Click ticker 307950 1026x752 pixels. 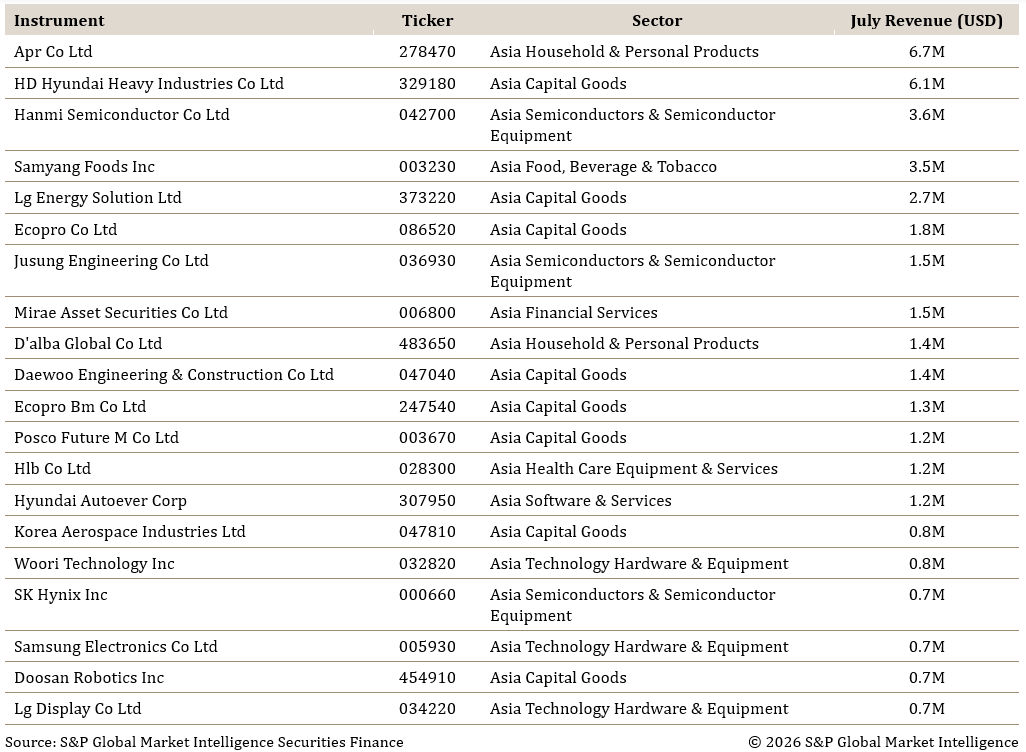[427, 501]
